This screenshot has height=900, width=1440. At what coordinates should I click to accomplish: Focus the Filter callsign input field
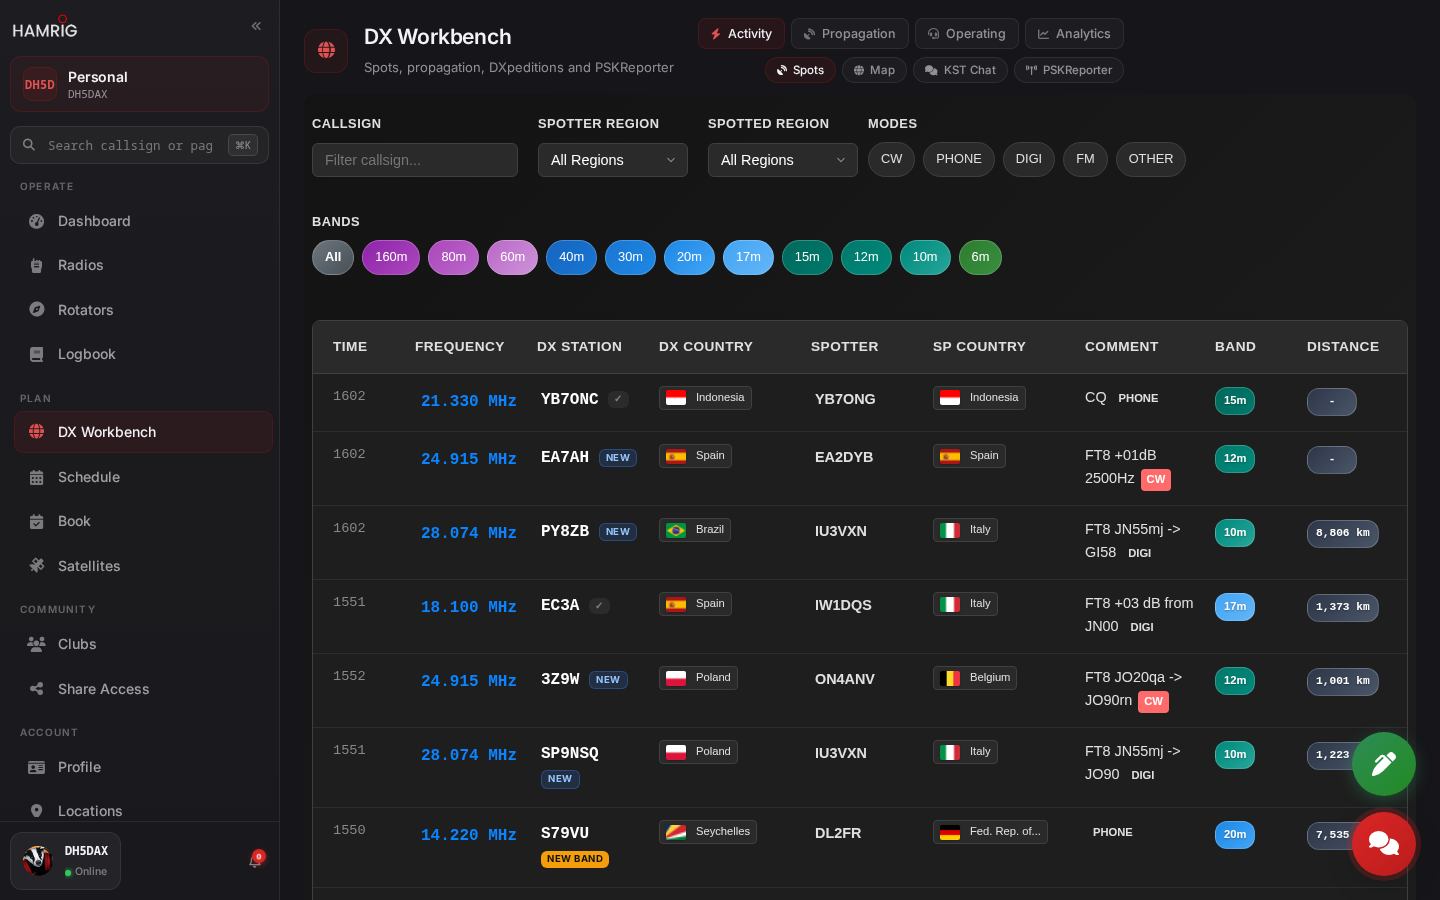[x=415, y=160]
